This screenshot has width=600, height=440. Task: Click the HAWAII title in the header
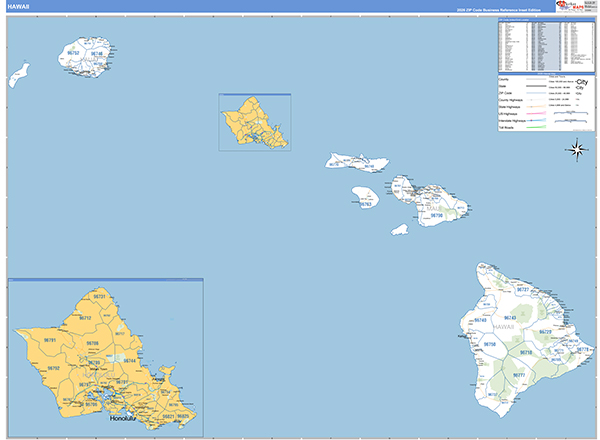click(x=18, y=7)
